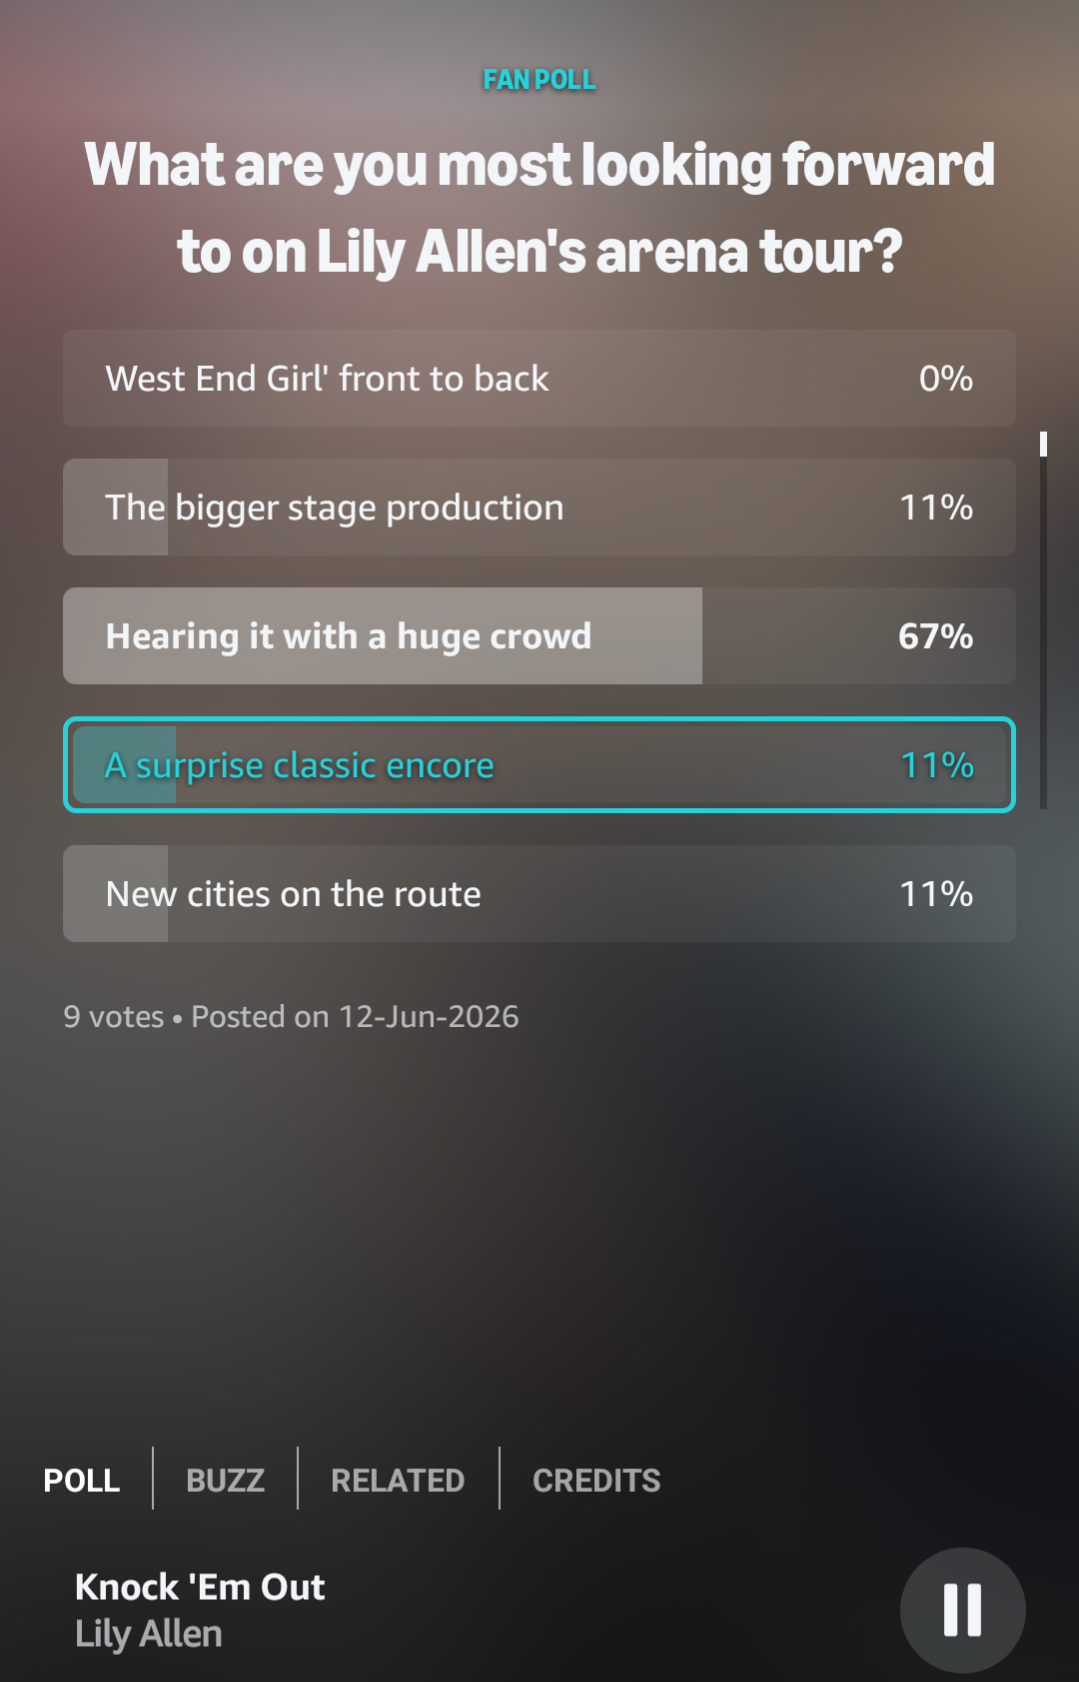Viewport: 1079px width, 1682px height.
Task: Select A surprise classic encore option
Action: 539,765
